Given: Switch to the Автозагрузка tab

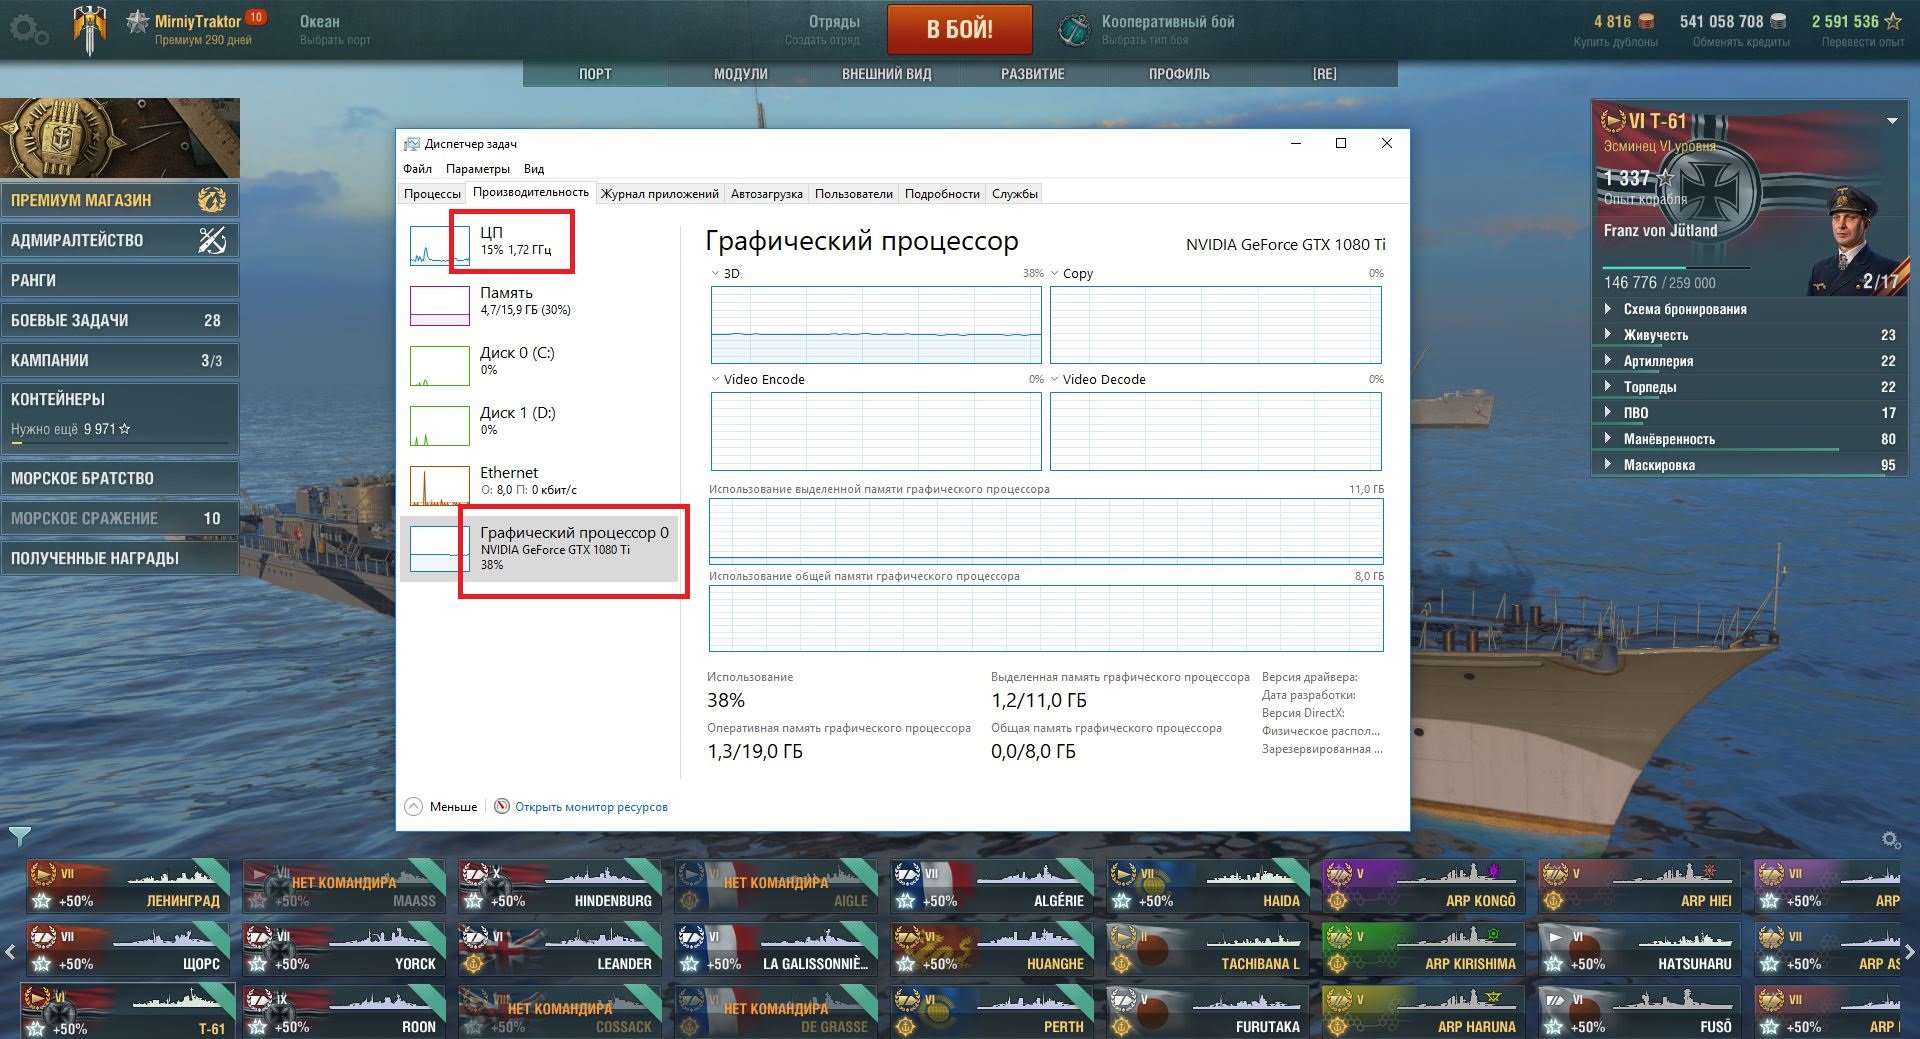Looking at the screenshot, I should click(766, 194).
